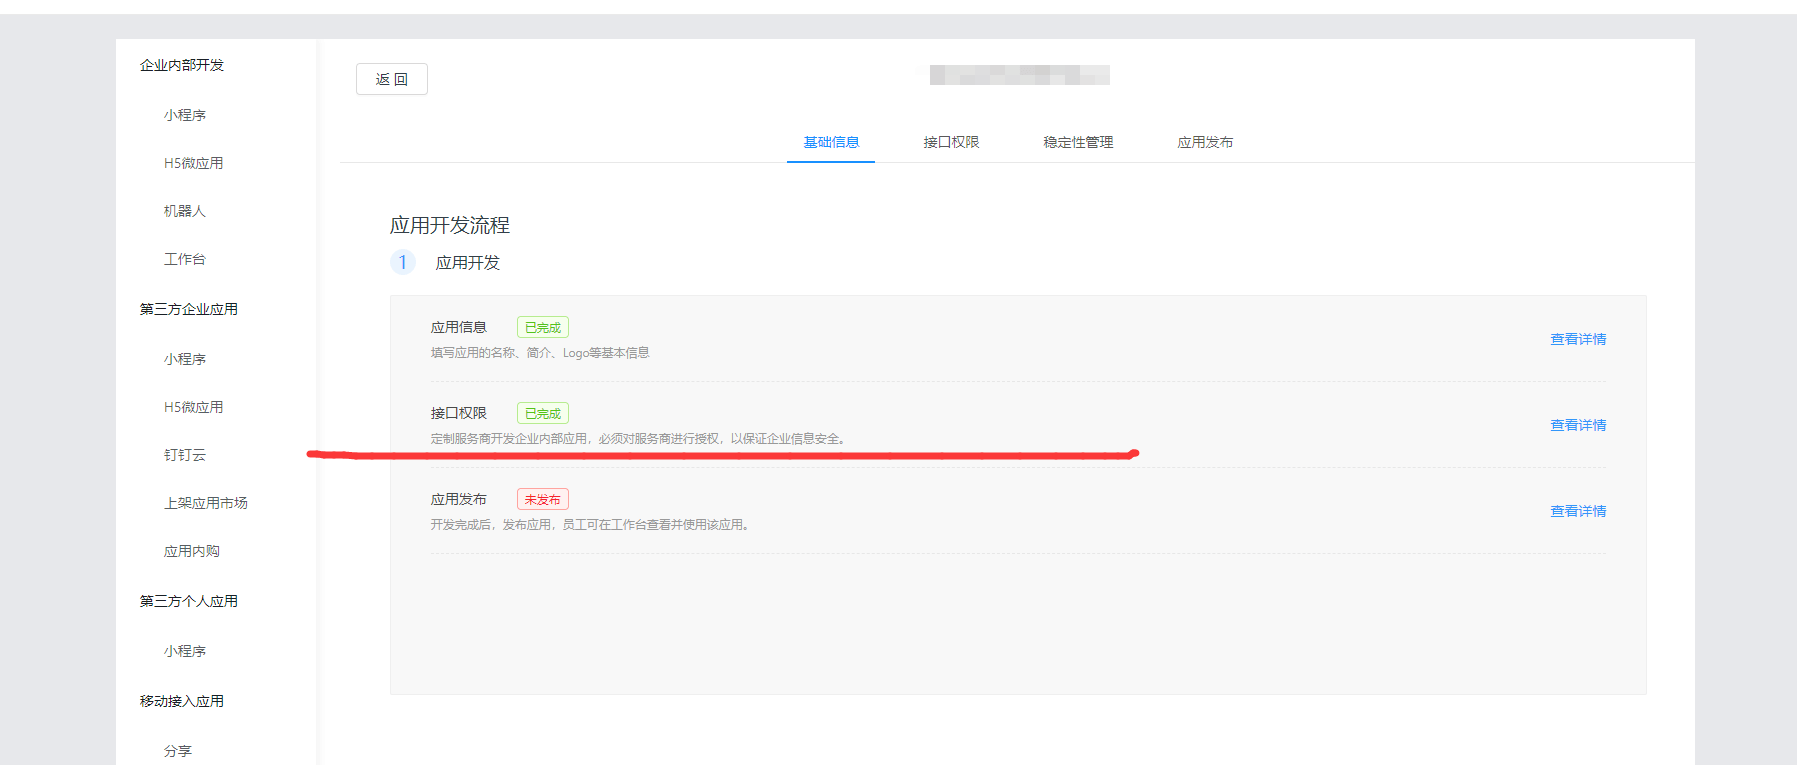Open 钉钉云 in the sidebar

click(x=185, y=455)
